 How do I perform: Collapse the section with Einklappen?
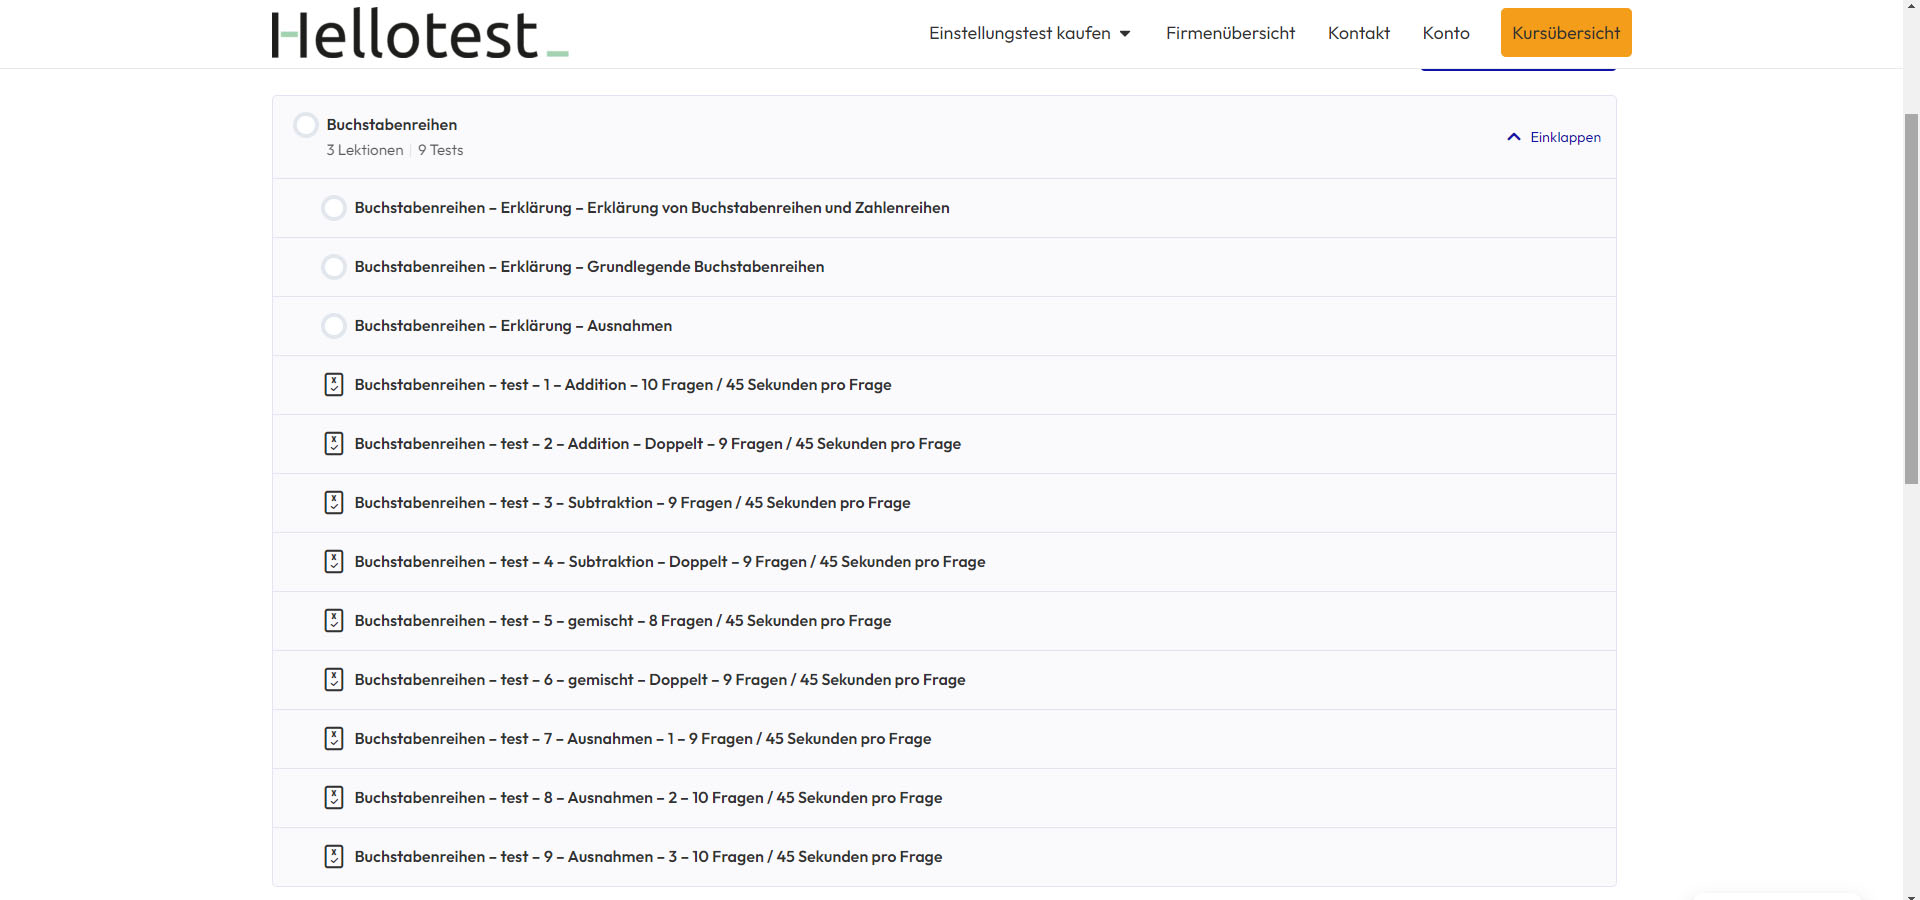coord(1554,137)
